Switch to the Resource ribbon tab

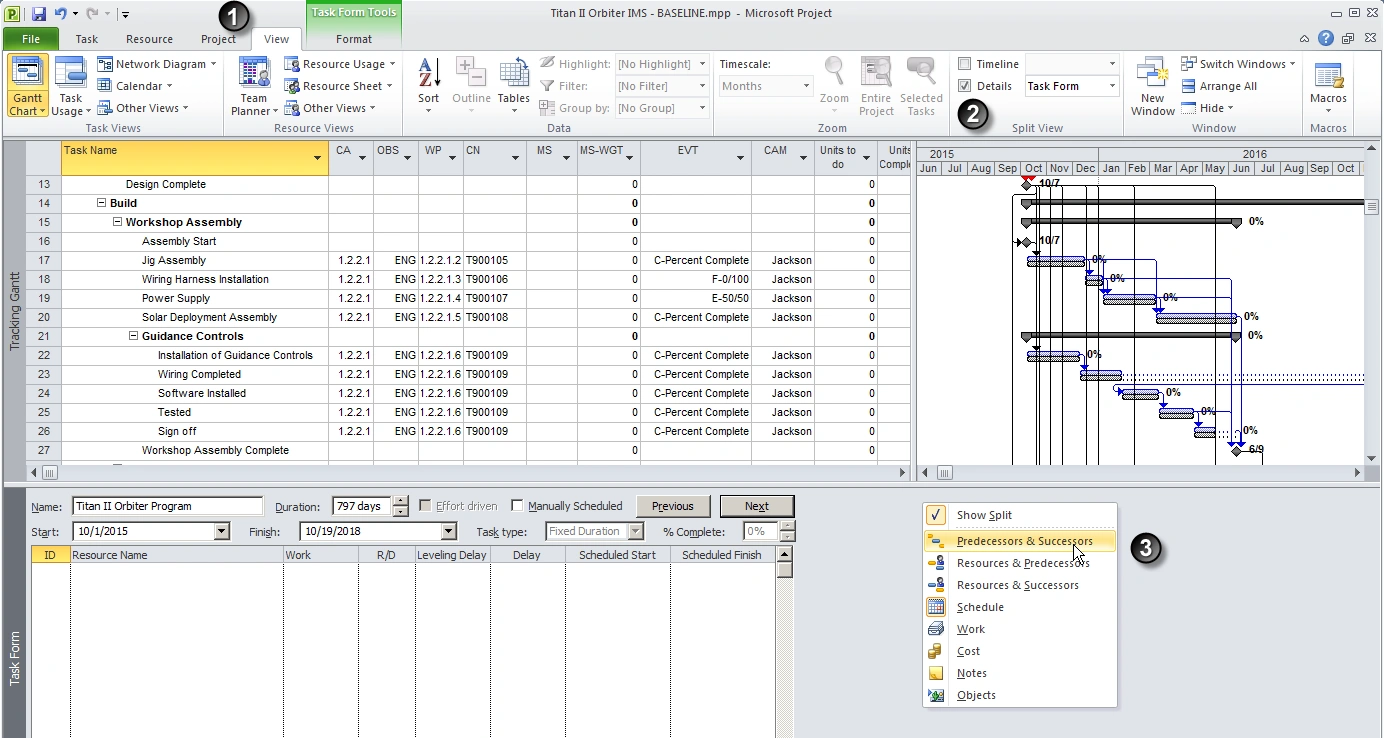tap(149, 39)
